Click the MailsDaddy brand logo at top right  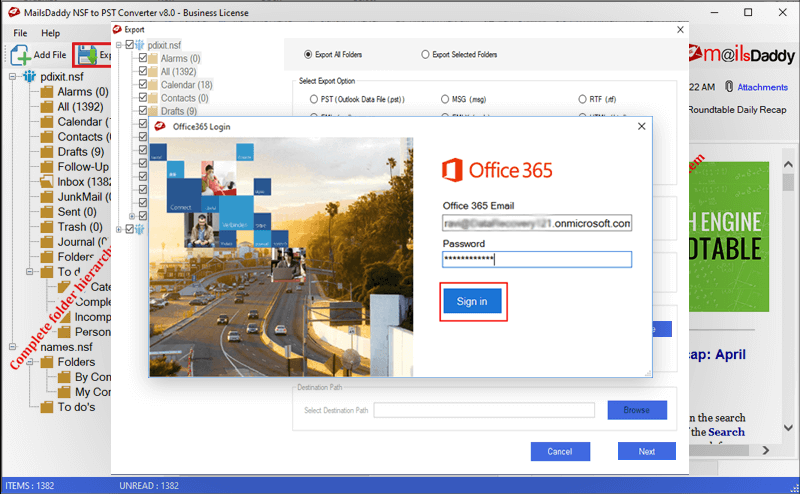[x=742, y=54]
